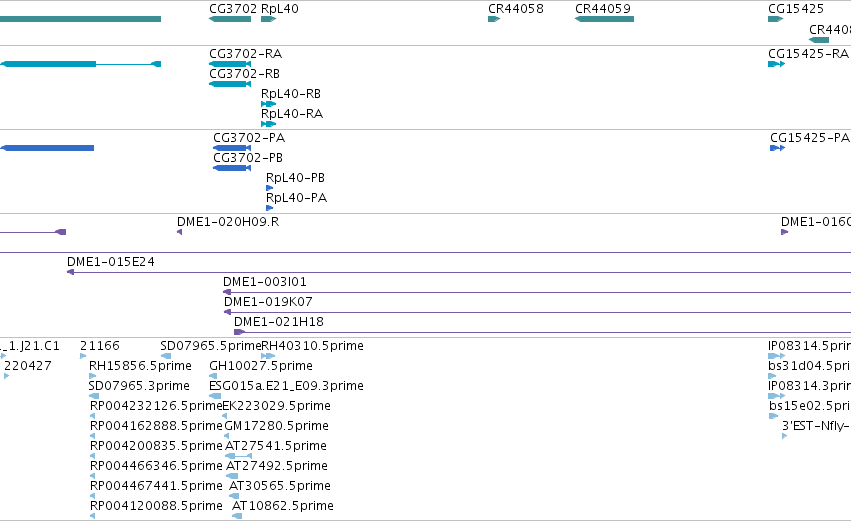Open the RpL40-RA transcript label
Screen dimensions: 851x521
click(292, 114)
